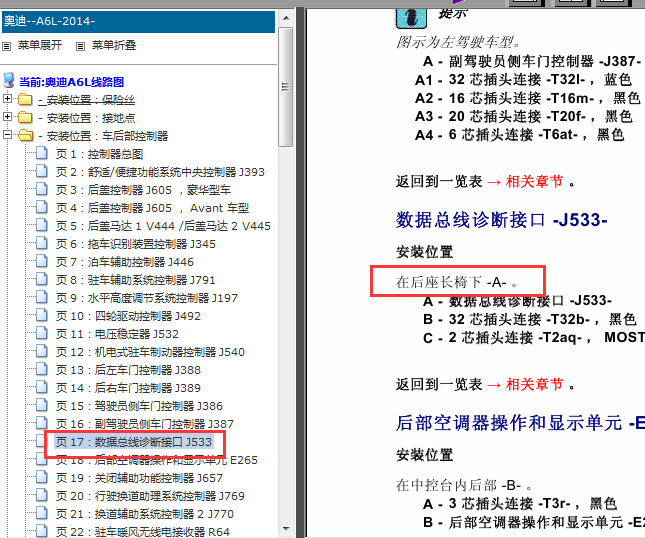Open 当前:奥迪A6L线路图 root link
Image resolution: width=645 pixels, height=538 pixels.
[x=72, y=82]
